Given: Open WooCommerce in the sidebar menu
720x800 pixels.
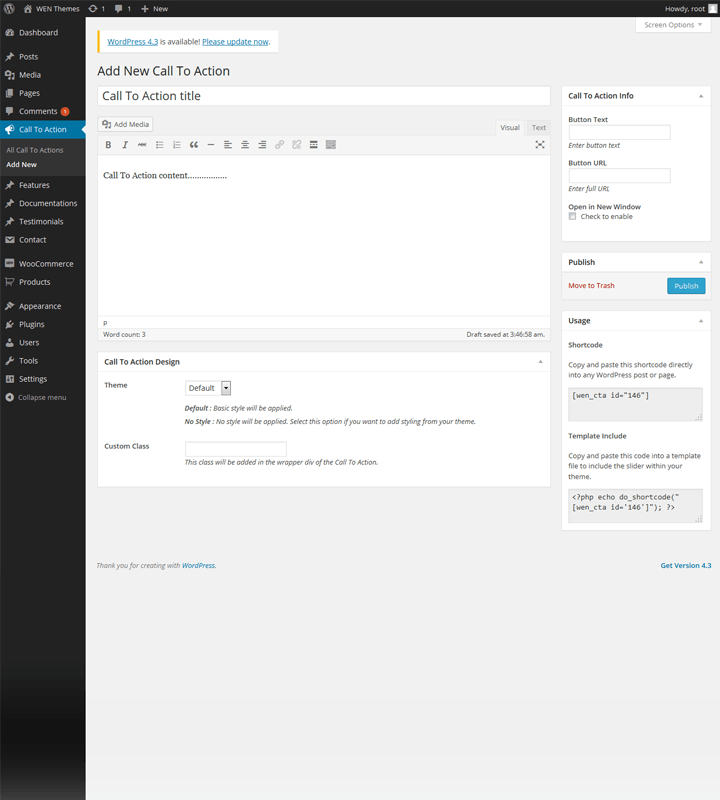Looking at the screenshot, I should [x=45, y=264].
